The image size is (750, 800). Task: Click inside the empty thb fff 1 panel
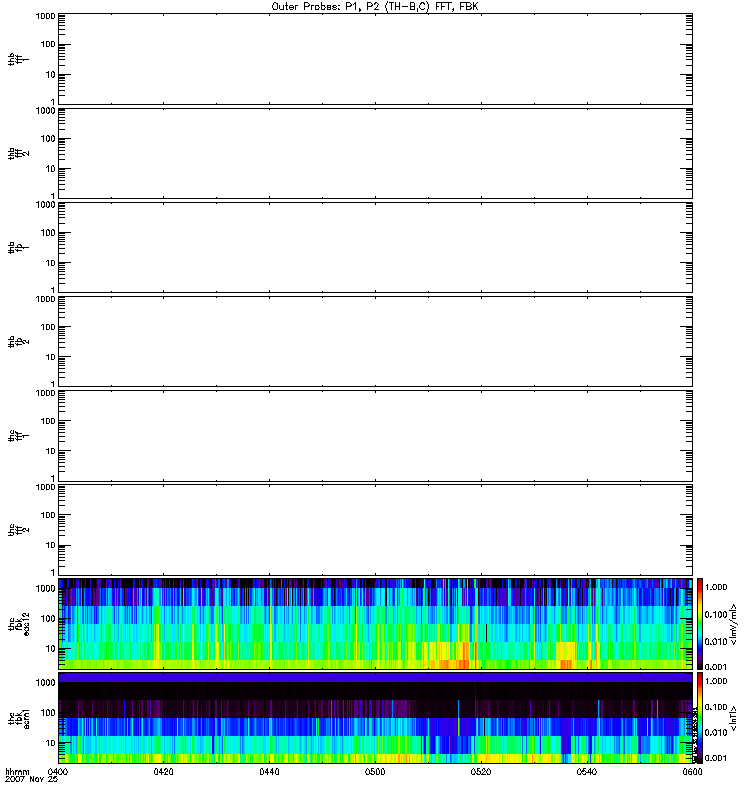point(376,59)
